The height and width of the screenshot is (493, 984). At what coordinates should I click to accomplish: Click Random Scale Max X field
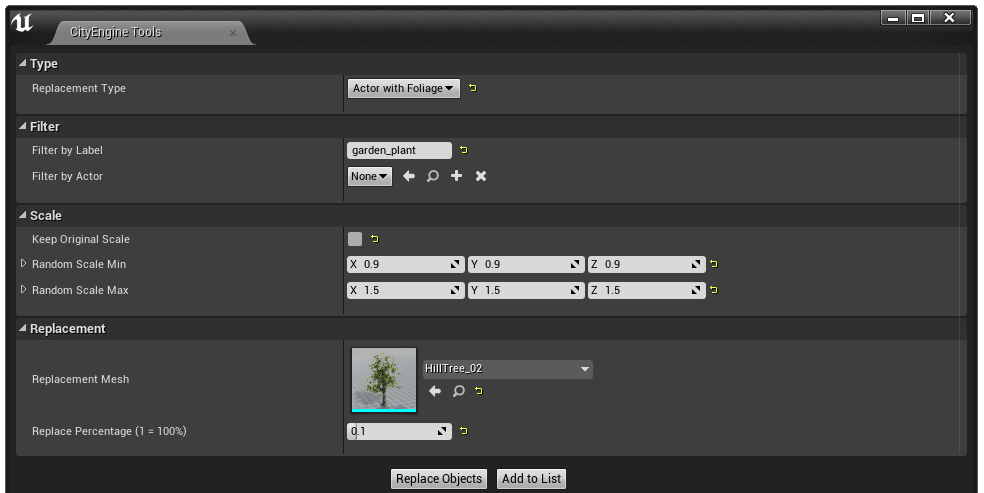tap(405, 290)
